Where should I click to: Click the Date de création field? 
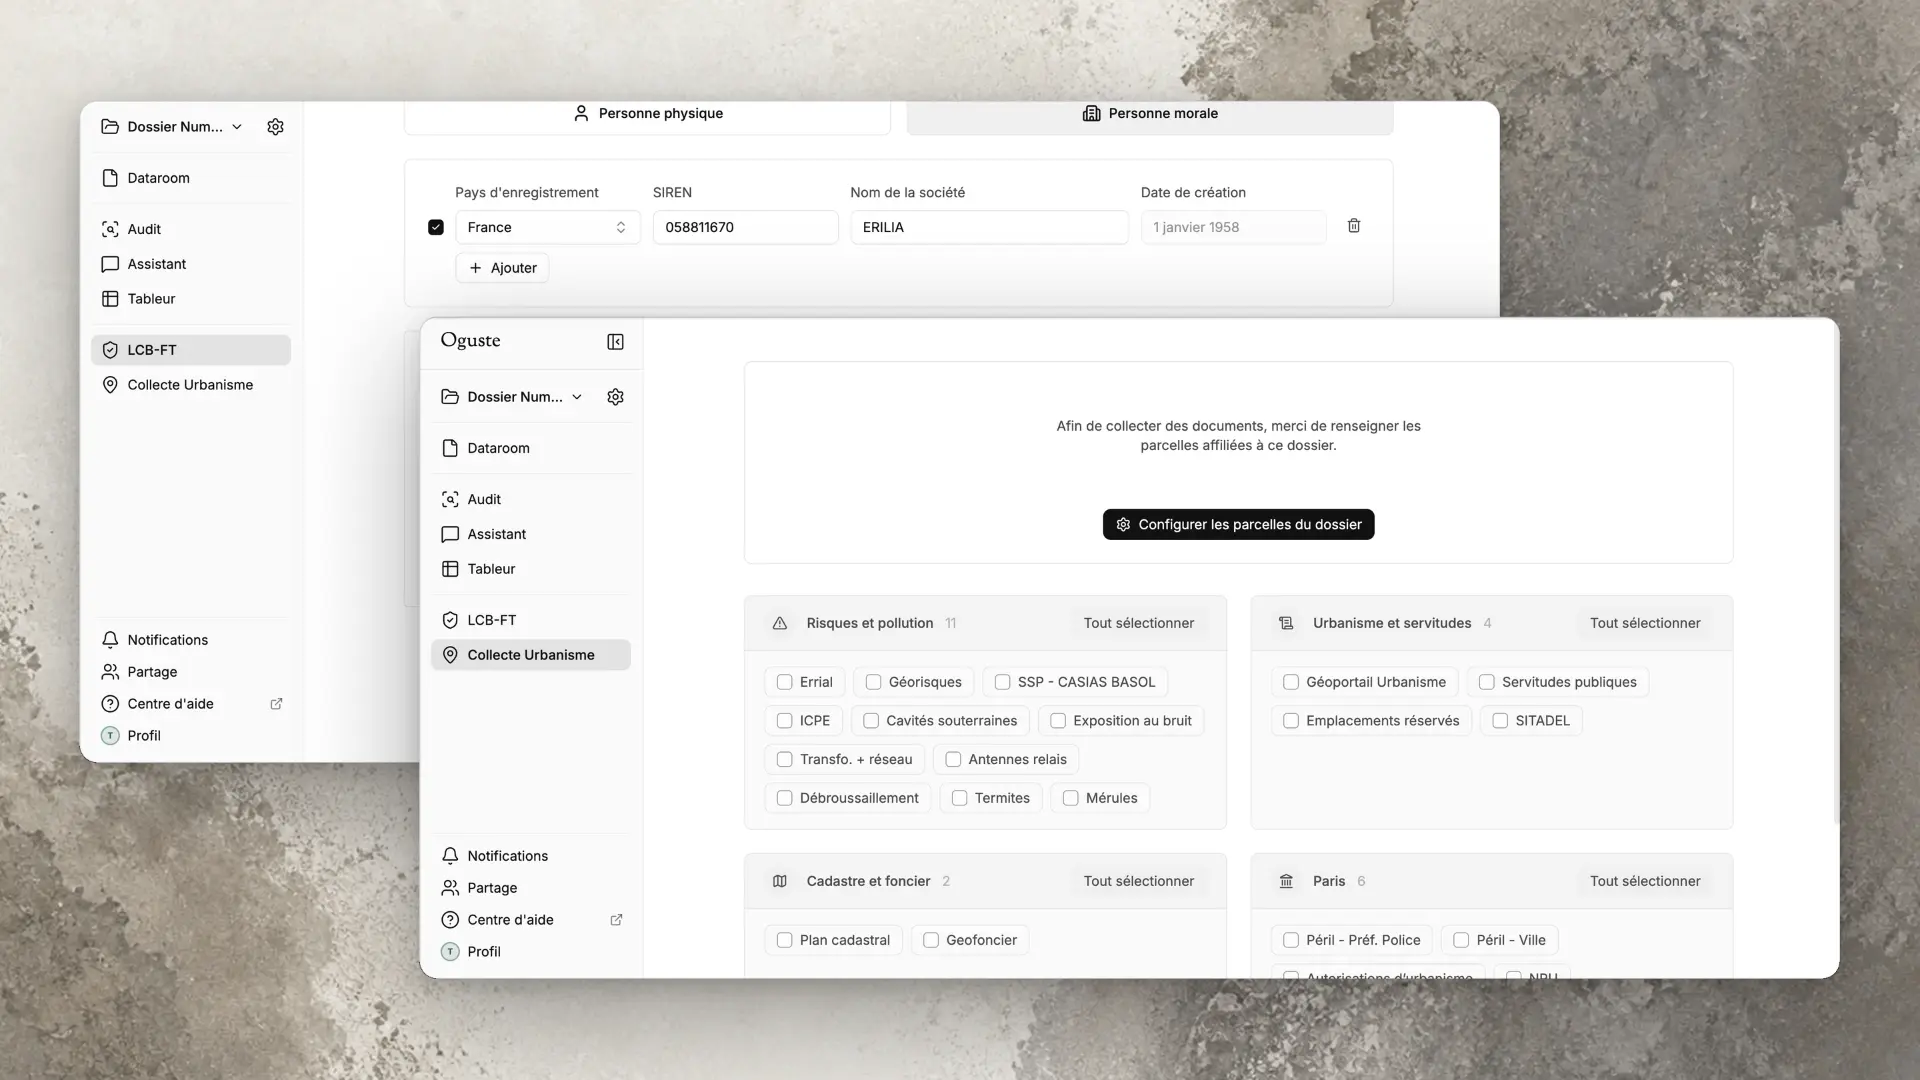coord(1233,227)
